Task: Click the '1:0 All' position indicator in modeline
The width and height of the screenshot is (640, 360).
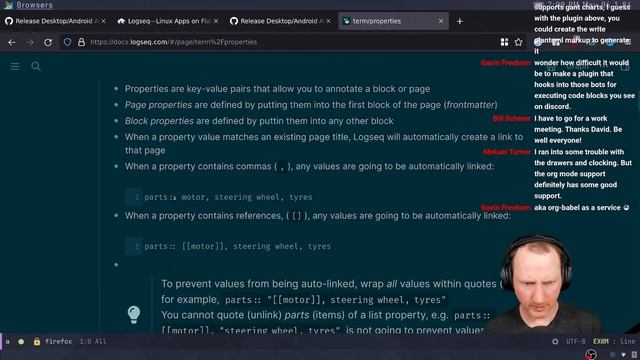Action: coord(93,342)
